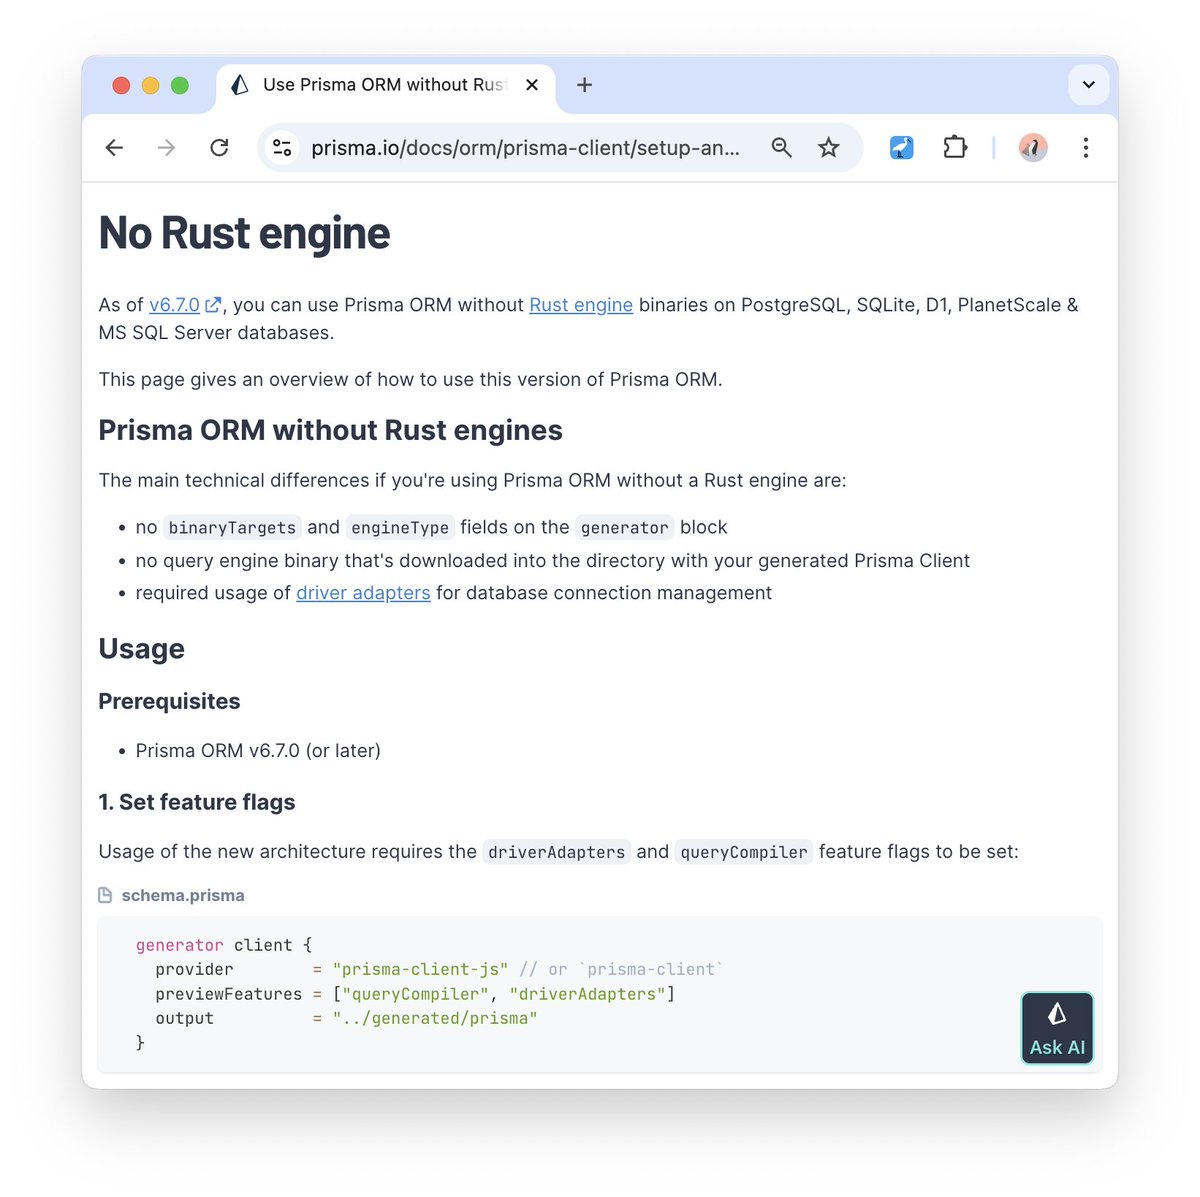
Task: Bookmark this page with the star icon
Action: (x=828, y=148)
